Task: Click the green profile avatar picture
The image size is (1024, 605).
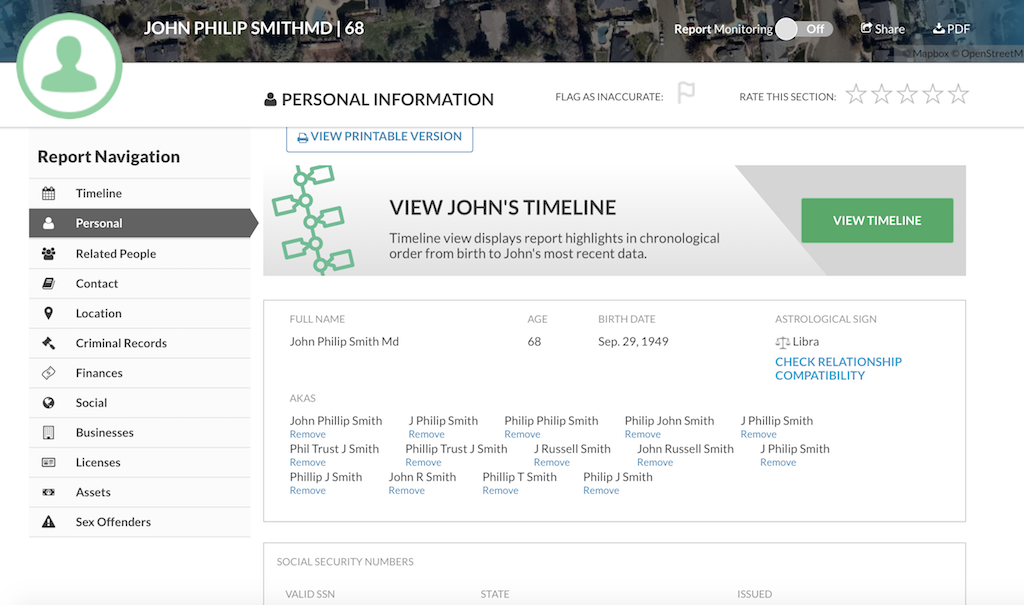Action: (x=69, y=66)
